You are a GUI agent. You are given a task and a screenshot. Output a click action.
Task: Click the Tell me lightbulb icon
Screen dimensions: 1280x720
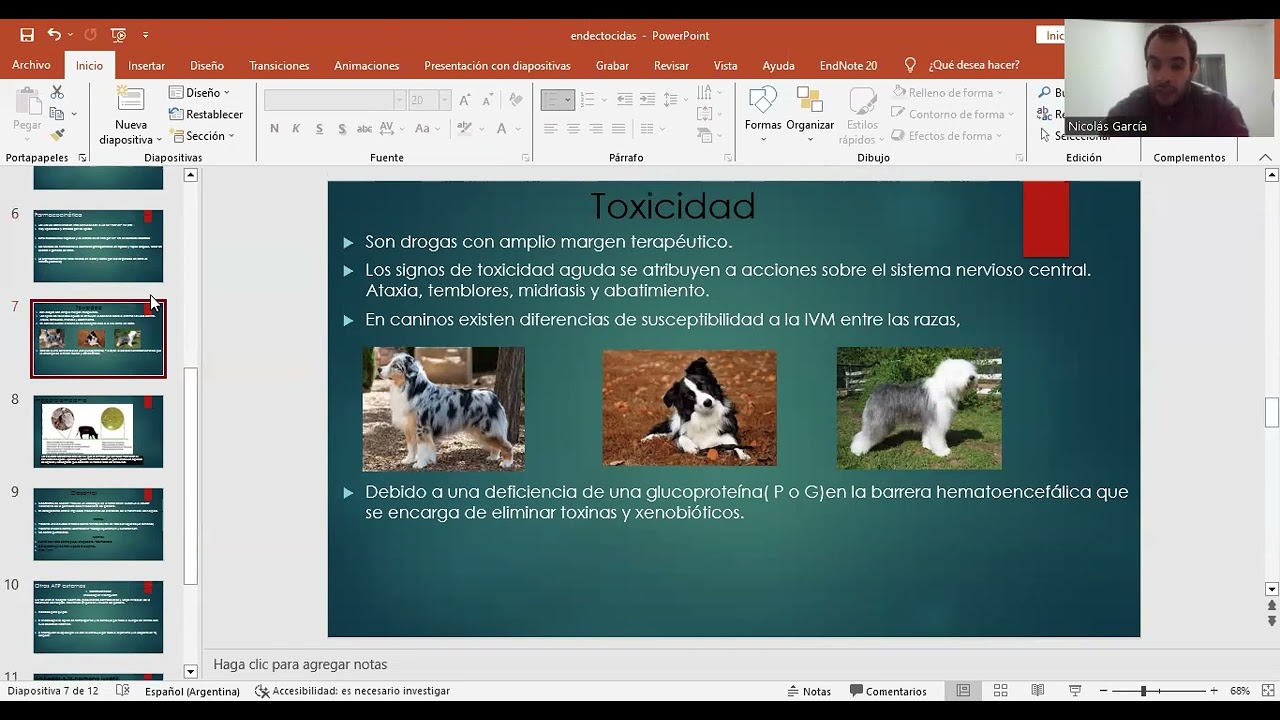click(910, 65)
